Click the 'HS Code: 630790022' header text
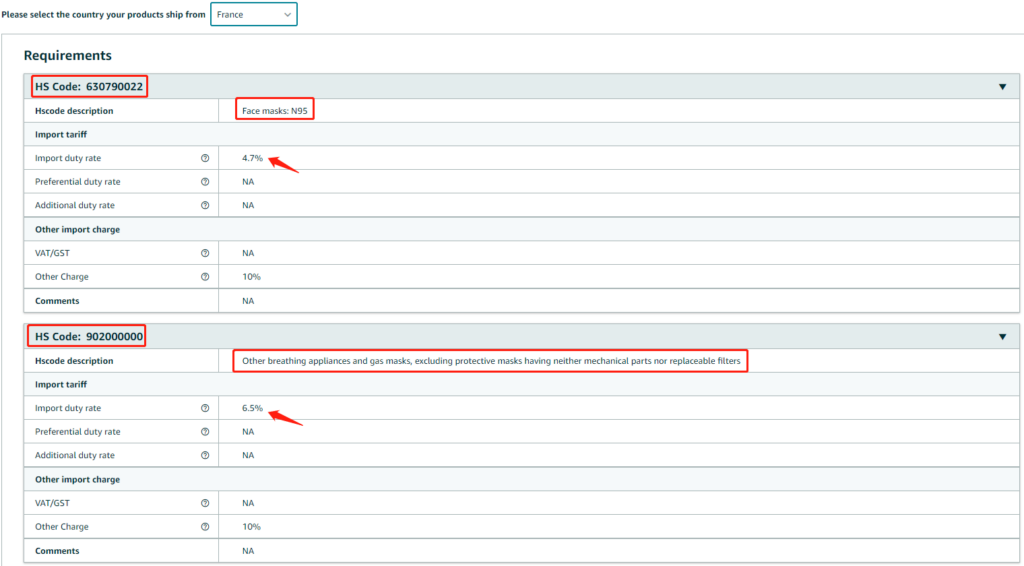 click(x=89, y=87)
